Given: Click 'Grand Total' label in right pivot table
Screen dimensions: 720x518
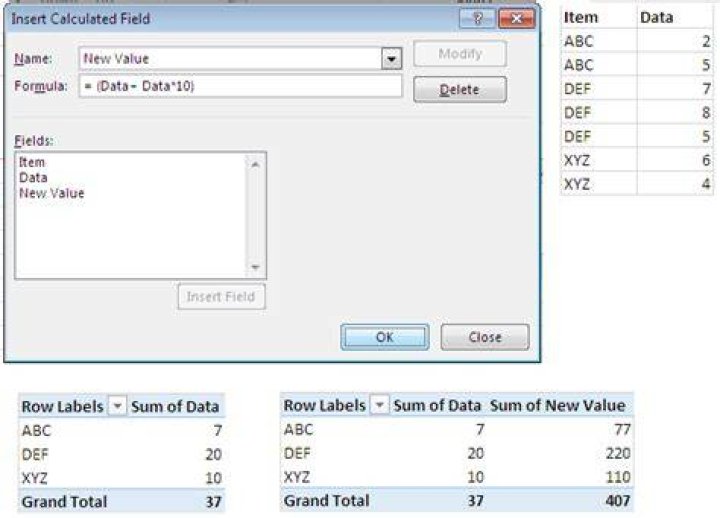Looking at the screenshot, I should 326,501.
